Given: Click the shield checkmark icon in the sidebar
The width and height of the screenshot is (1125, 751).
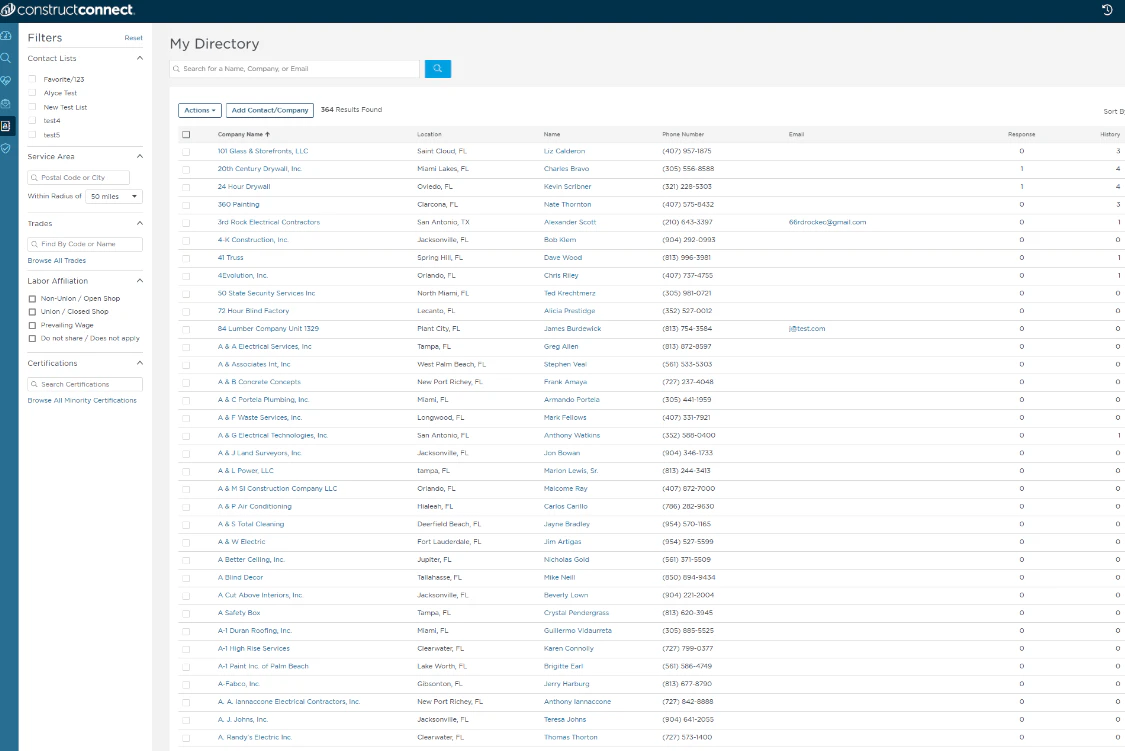Looking at the screenshot, I should tap(8, 148).
